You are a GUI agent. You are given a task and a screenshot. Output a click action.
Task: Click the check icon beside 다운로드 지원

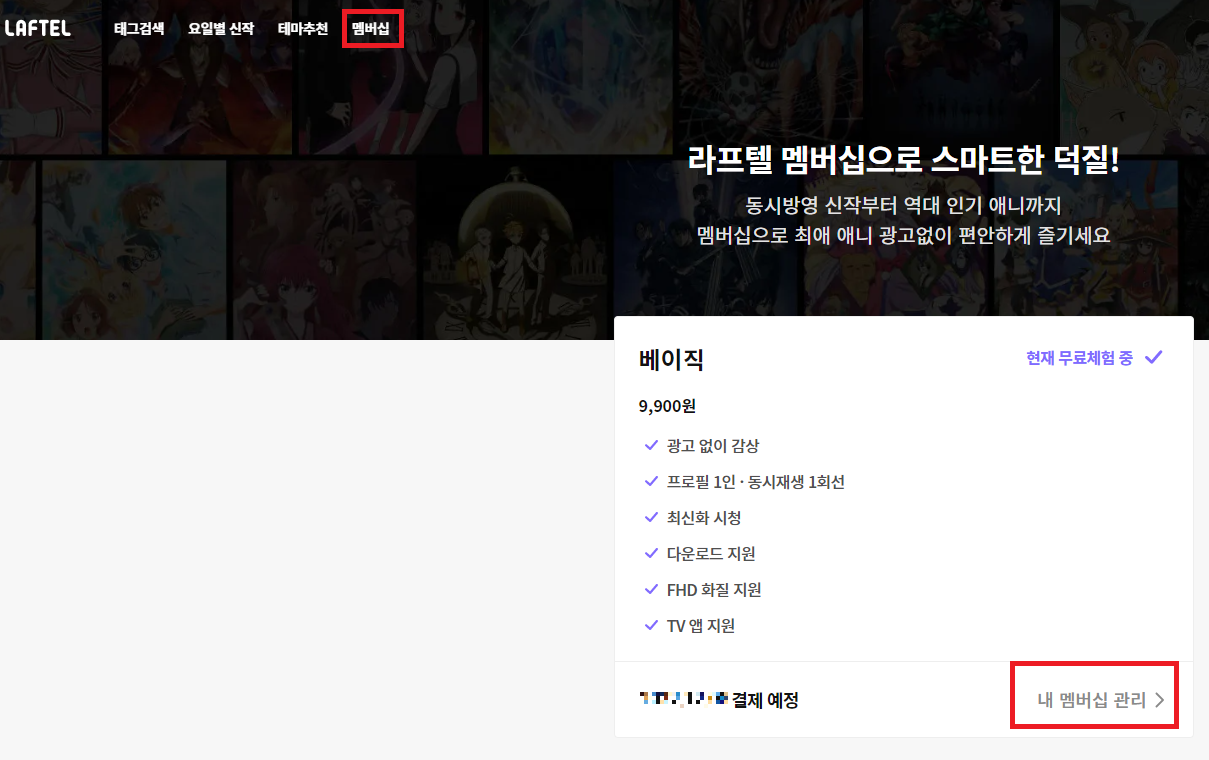651,554
